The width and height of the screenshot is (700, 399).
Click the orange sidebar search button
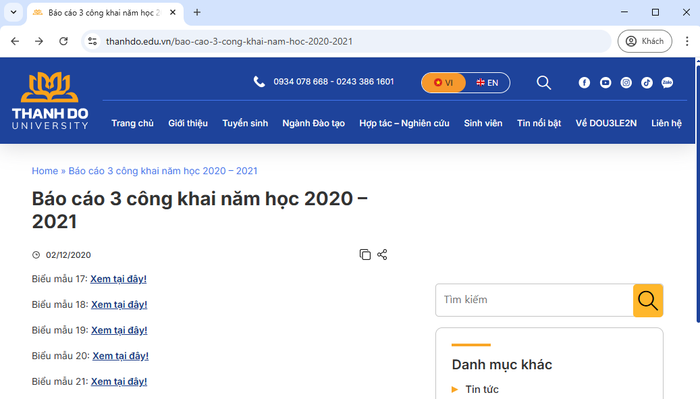[x=648, y=300]
